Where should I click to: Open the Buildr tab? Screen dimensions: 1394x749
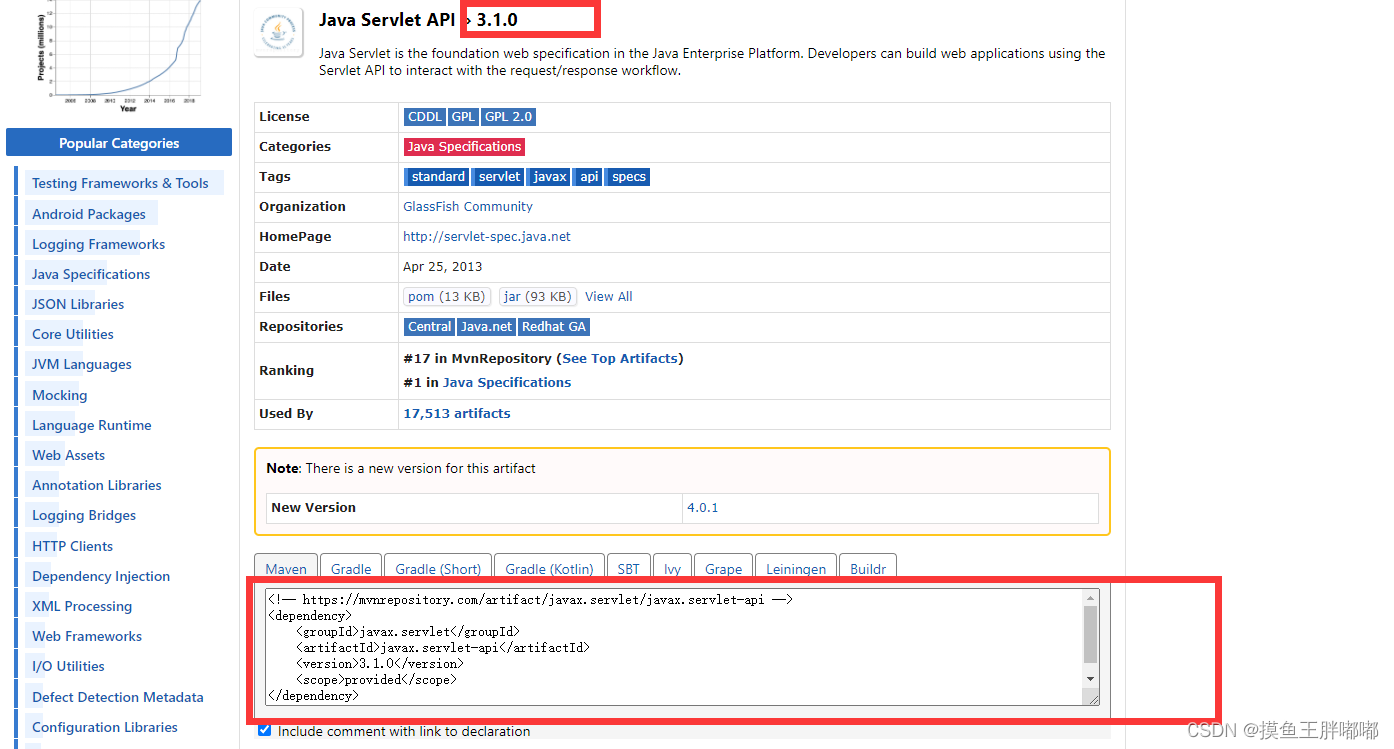point(868,568)
